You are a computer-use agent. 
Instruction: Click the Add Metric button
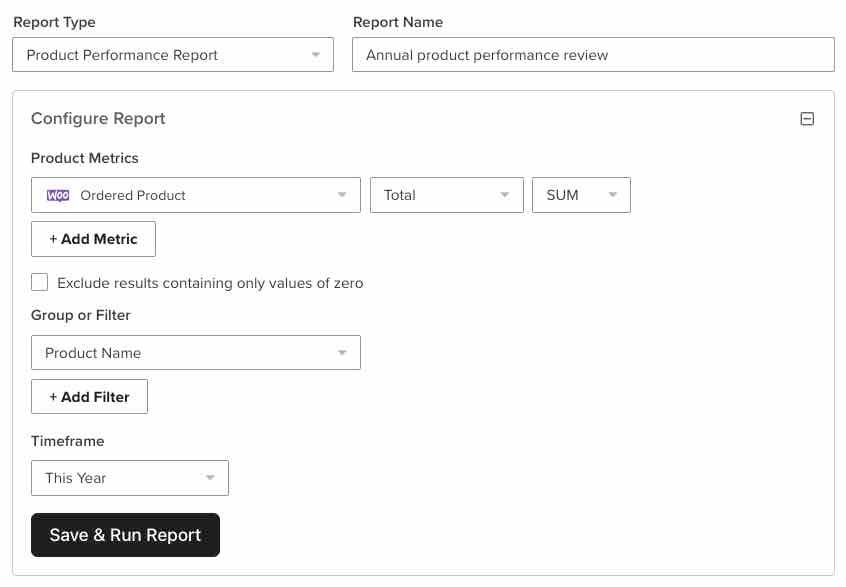93,239
